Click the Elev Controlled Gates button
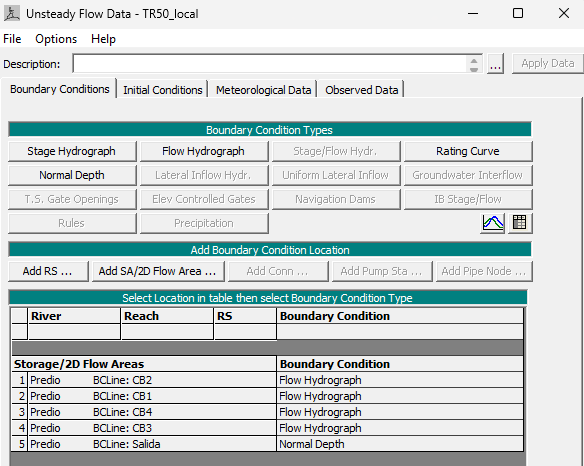This screenshot has width=584, height=466. click(204, 199)
